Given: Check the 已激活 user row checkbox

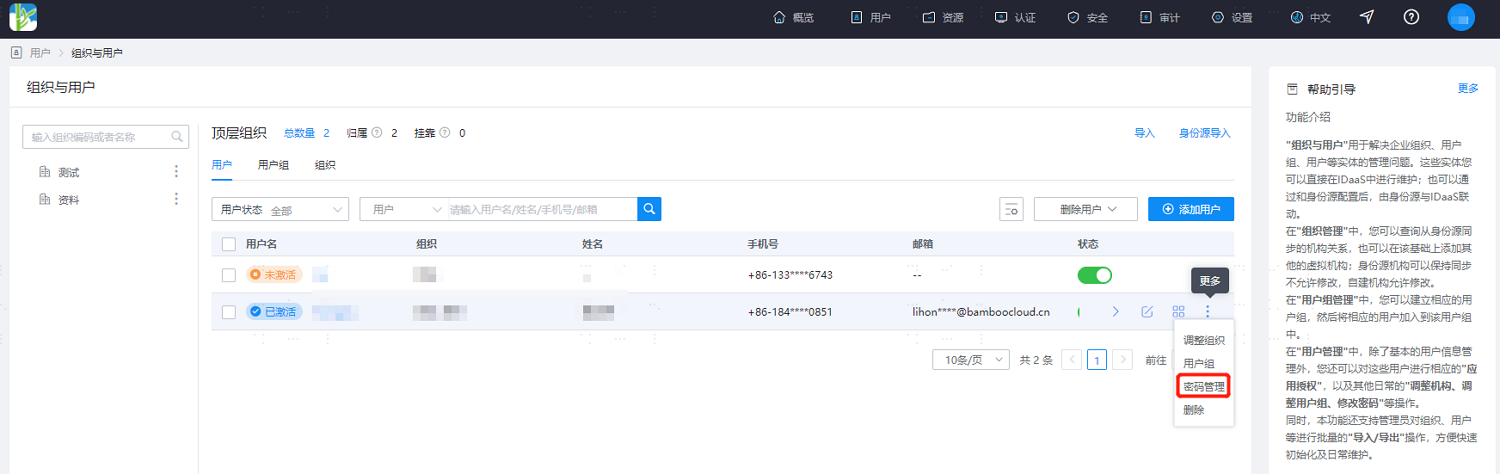Looking at the screenshot, I should [229, 312].
